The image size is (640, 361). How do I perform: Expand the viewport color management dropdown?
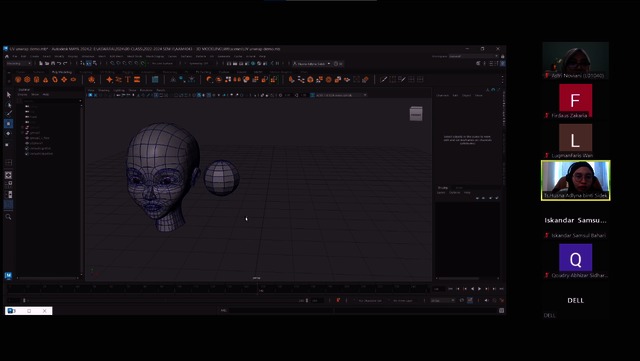341,95
